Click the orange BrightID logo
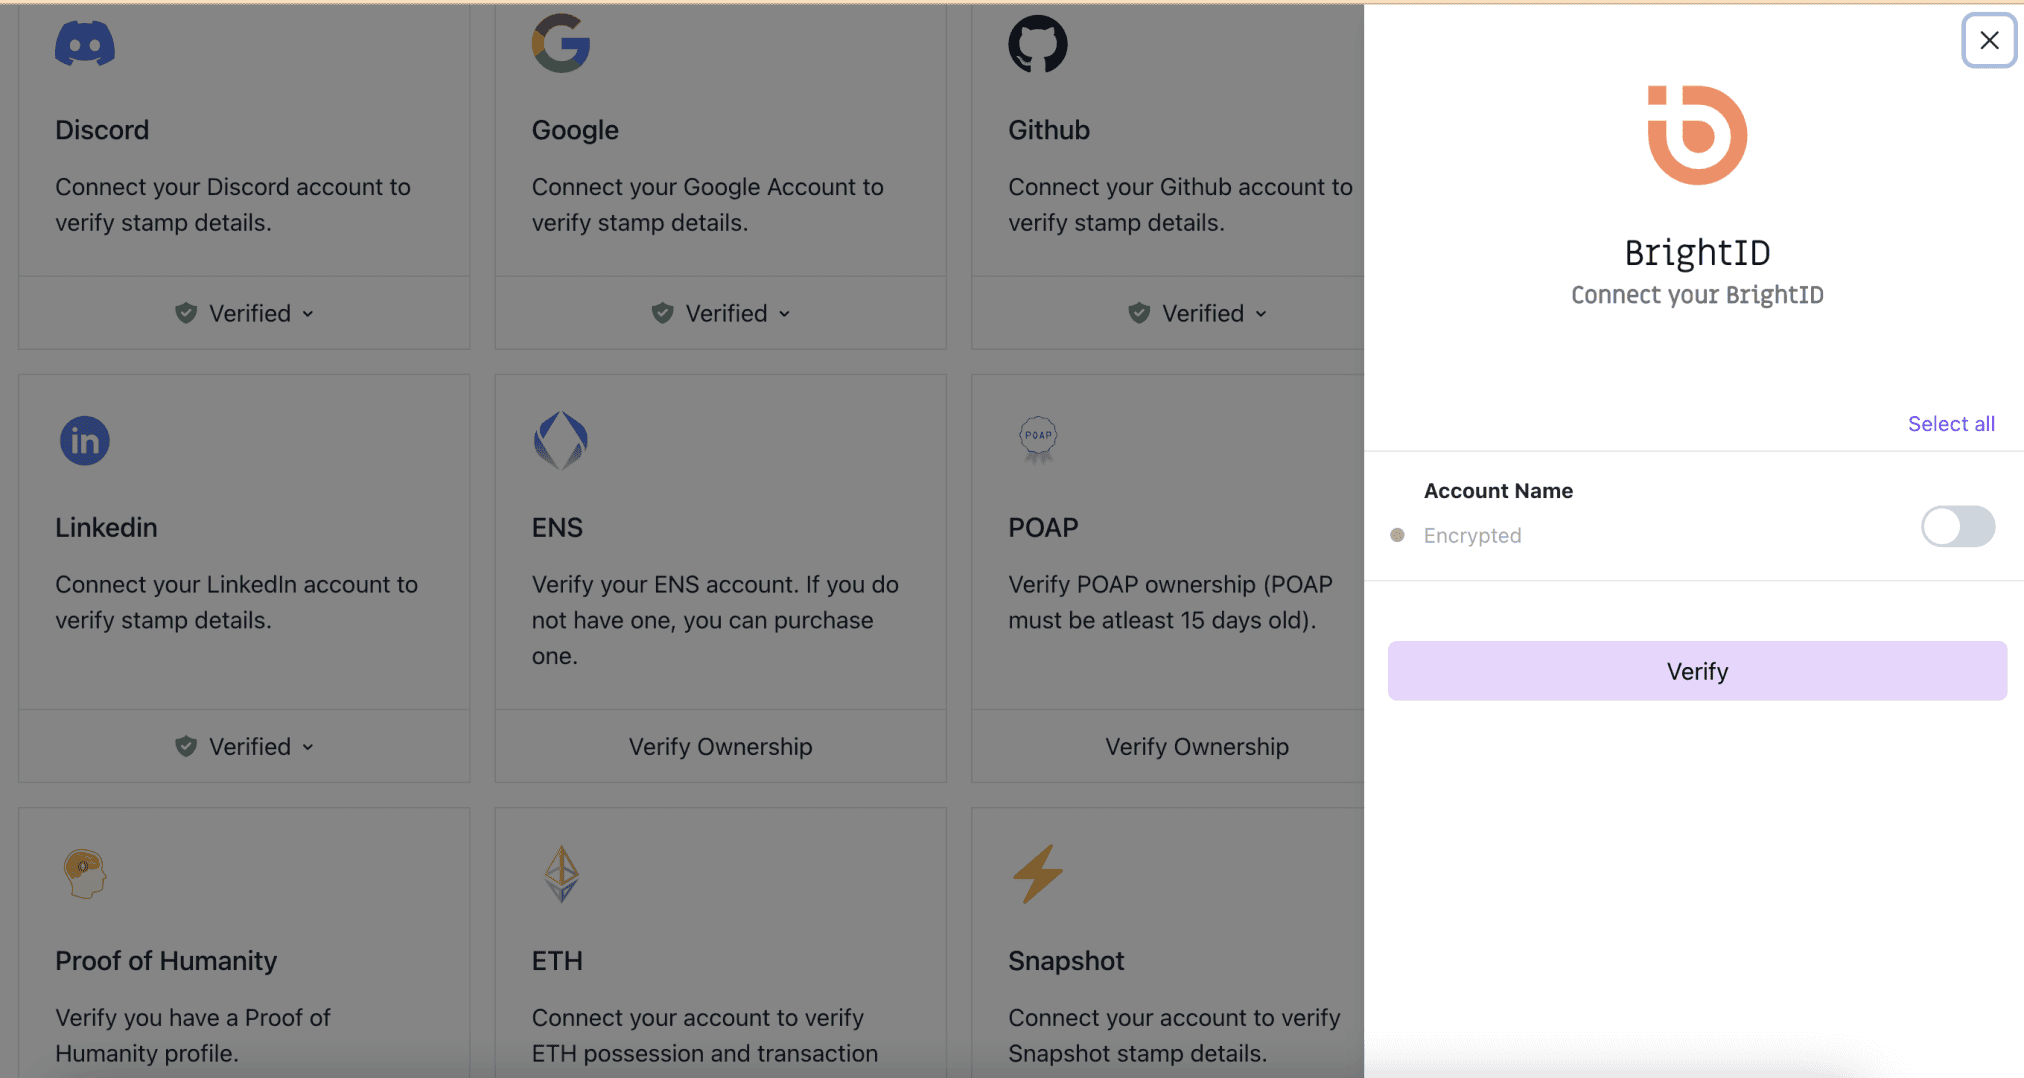Screen dimensions: 2024x1078 pyautogui.click(x=1697, y=135)
